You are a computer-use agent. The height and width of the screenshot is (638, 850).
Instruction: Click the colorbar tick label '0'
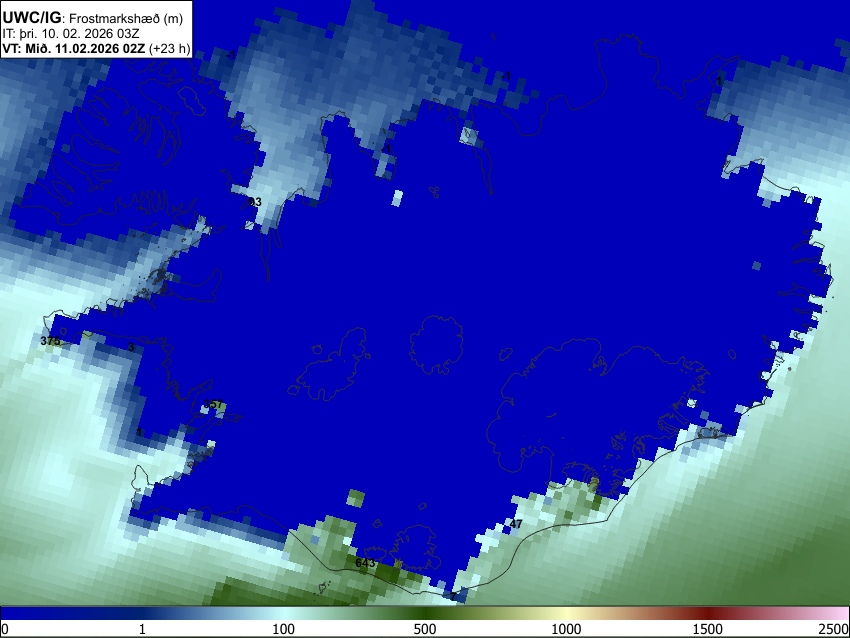pos(5,629)
